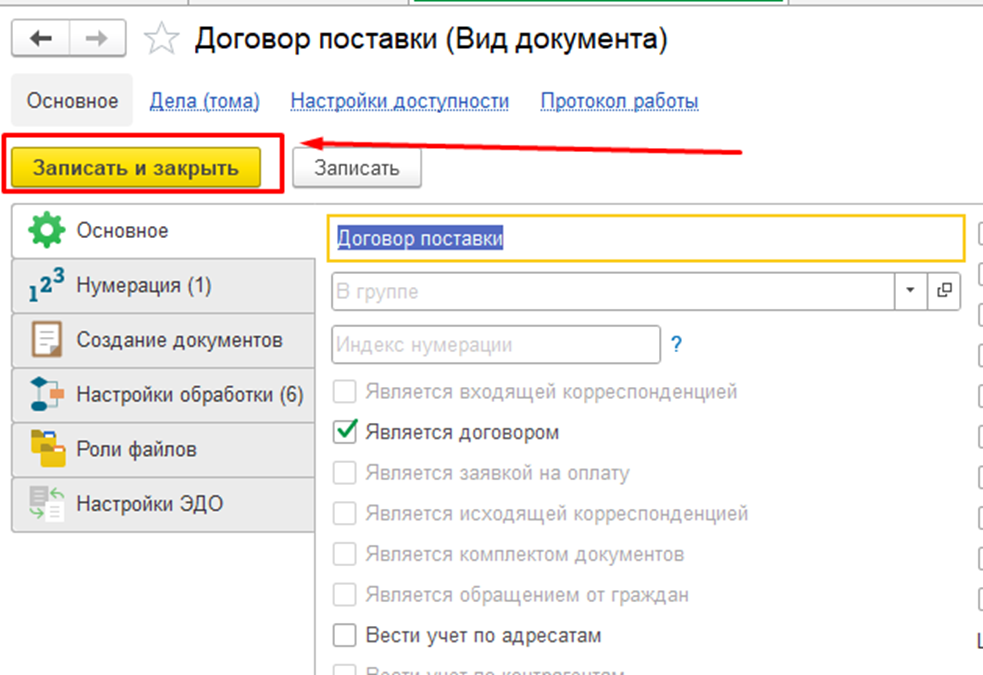
Task: Expand the В группе dropdown list
Action: coord(910,290)
